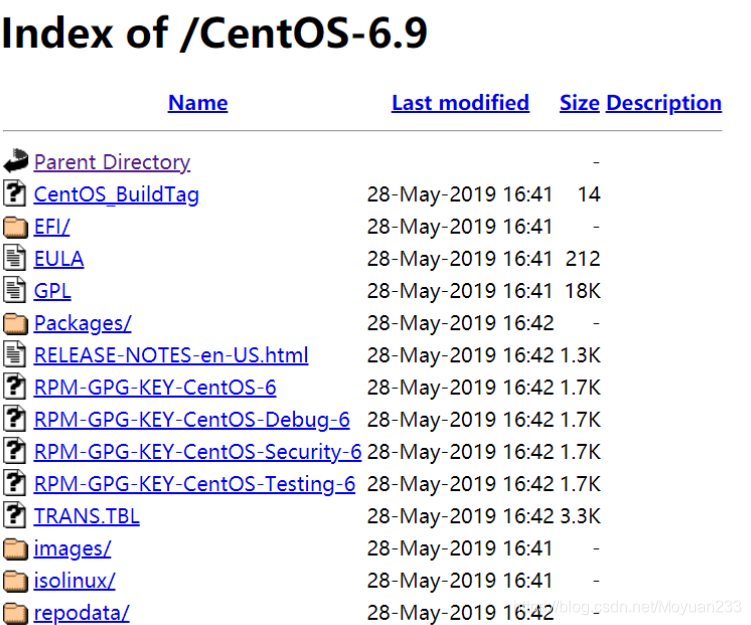Click the unknown-file icon beside RPM-GPG-KEY-CentOS-Testing-6
Image resolution: width=751 pixels, height=625 pixels.
(x=15, y=482)
